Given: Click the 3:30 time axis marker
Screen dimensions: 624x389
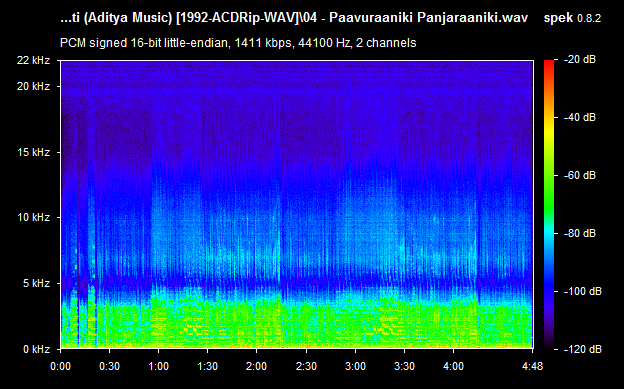Looking at the screenshot, I should (x=404, y=366).
